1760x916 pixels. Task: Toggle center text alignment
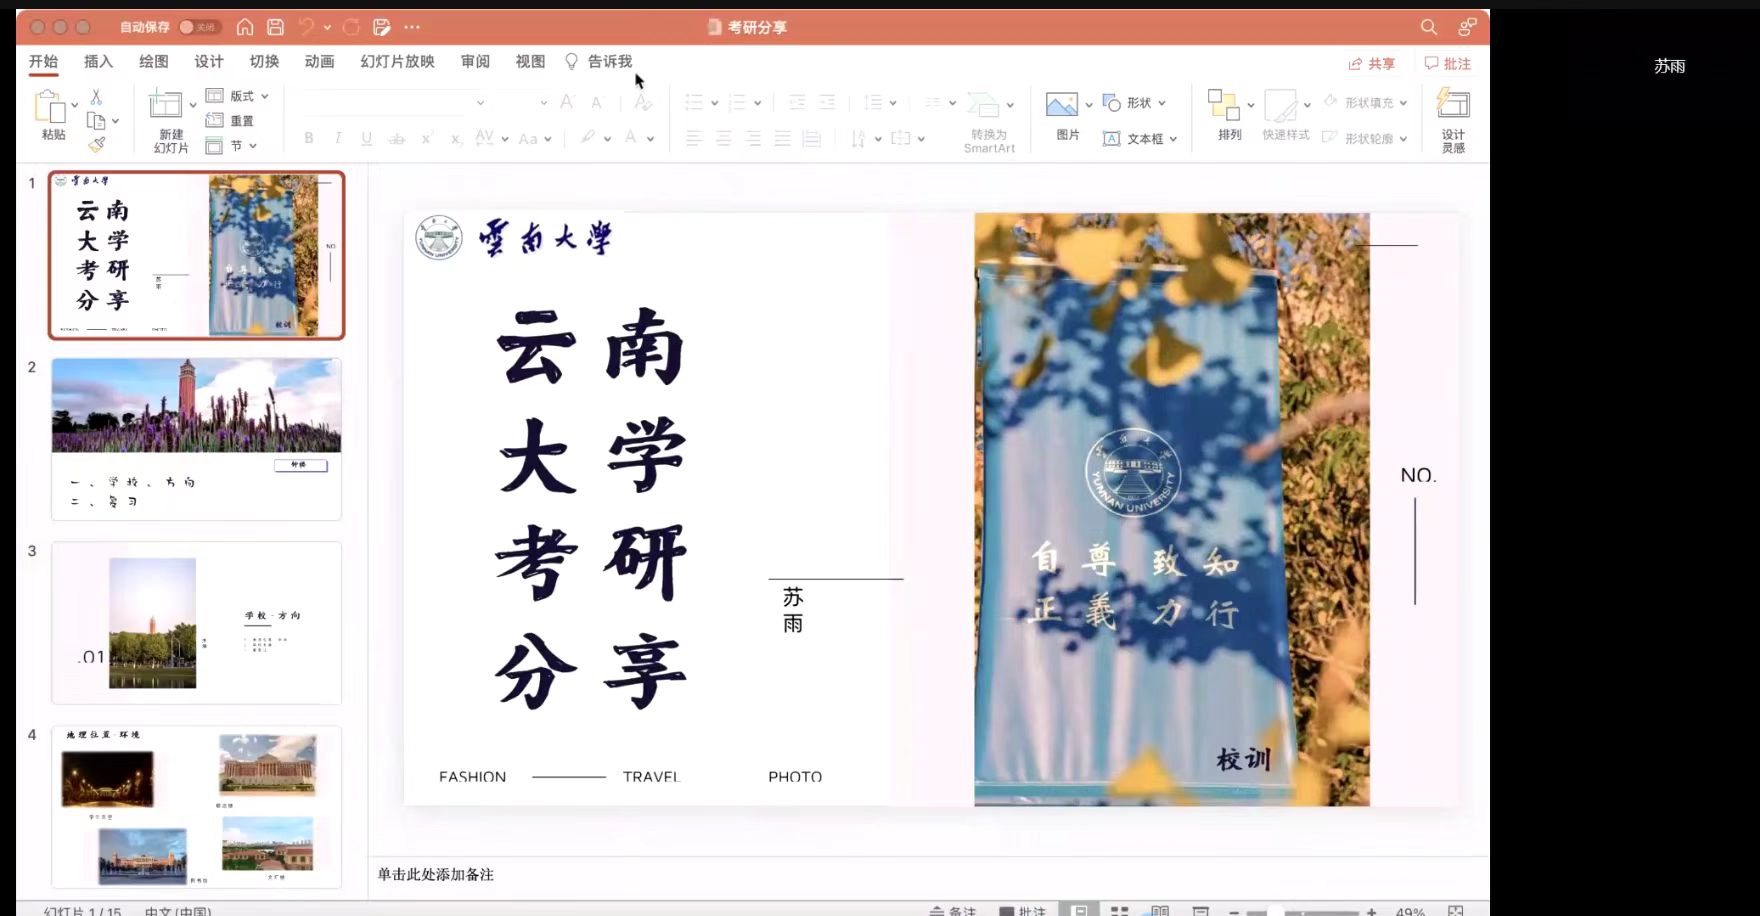click(x=724, y=139)
